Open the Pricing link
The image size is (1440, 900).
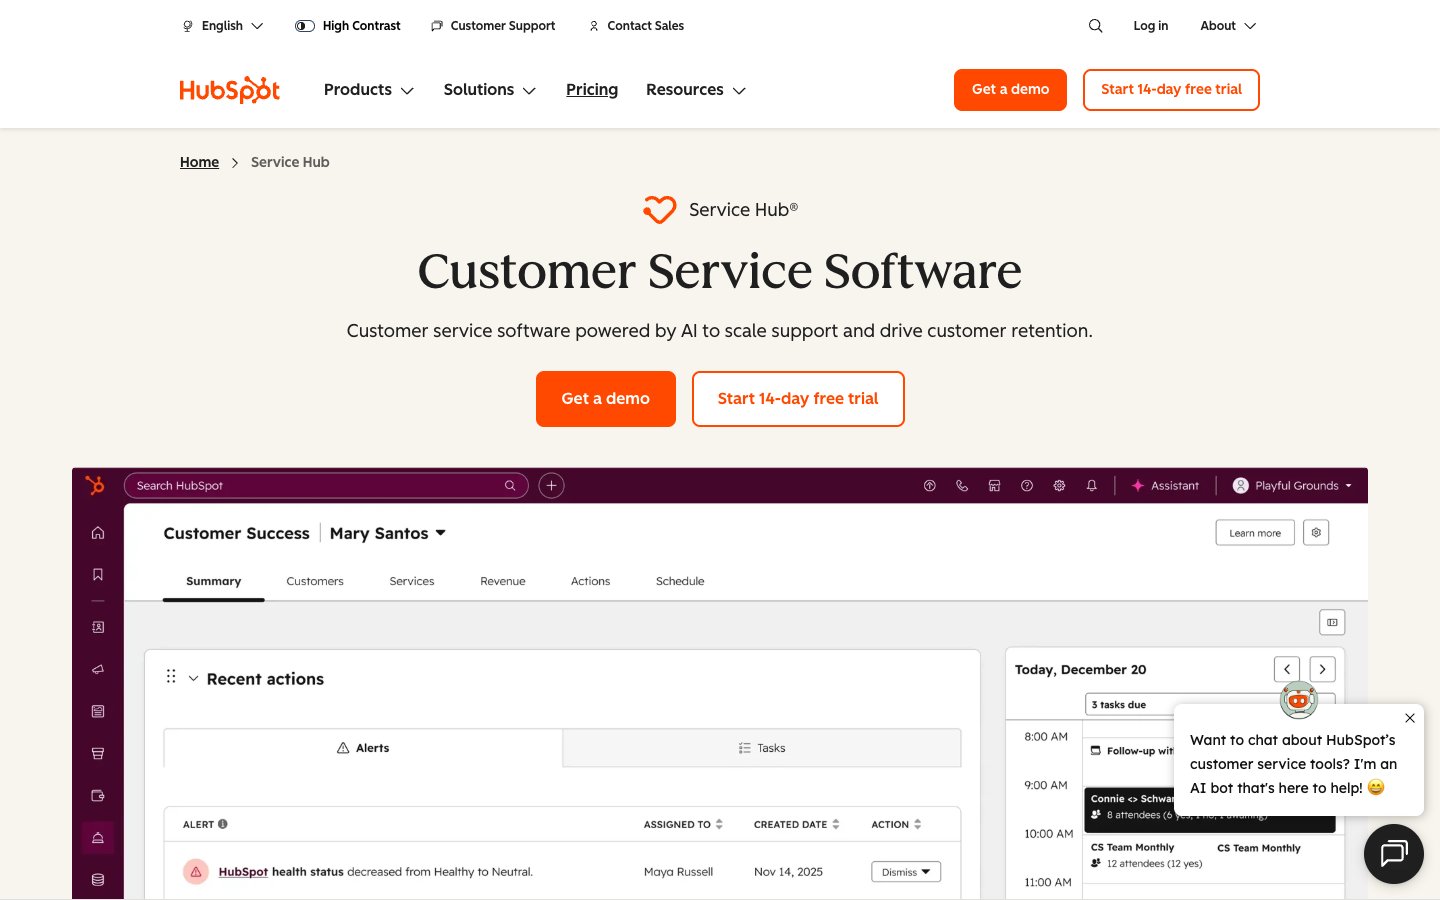[592, 90]
